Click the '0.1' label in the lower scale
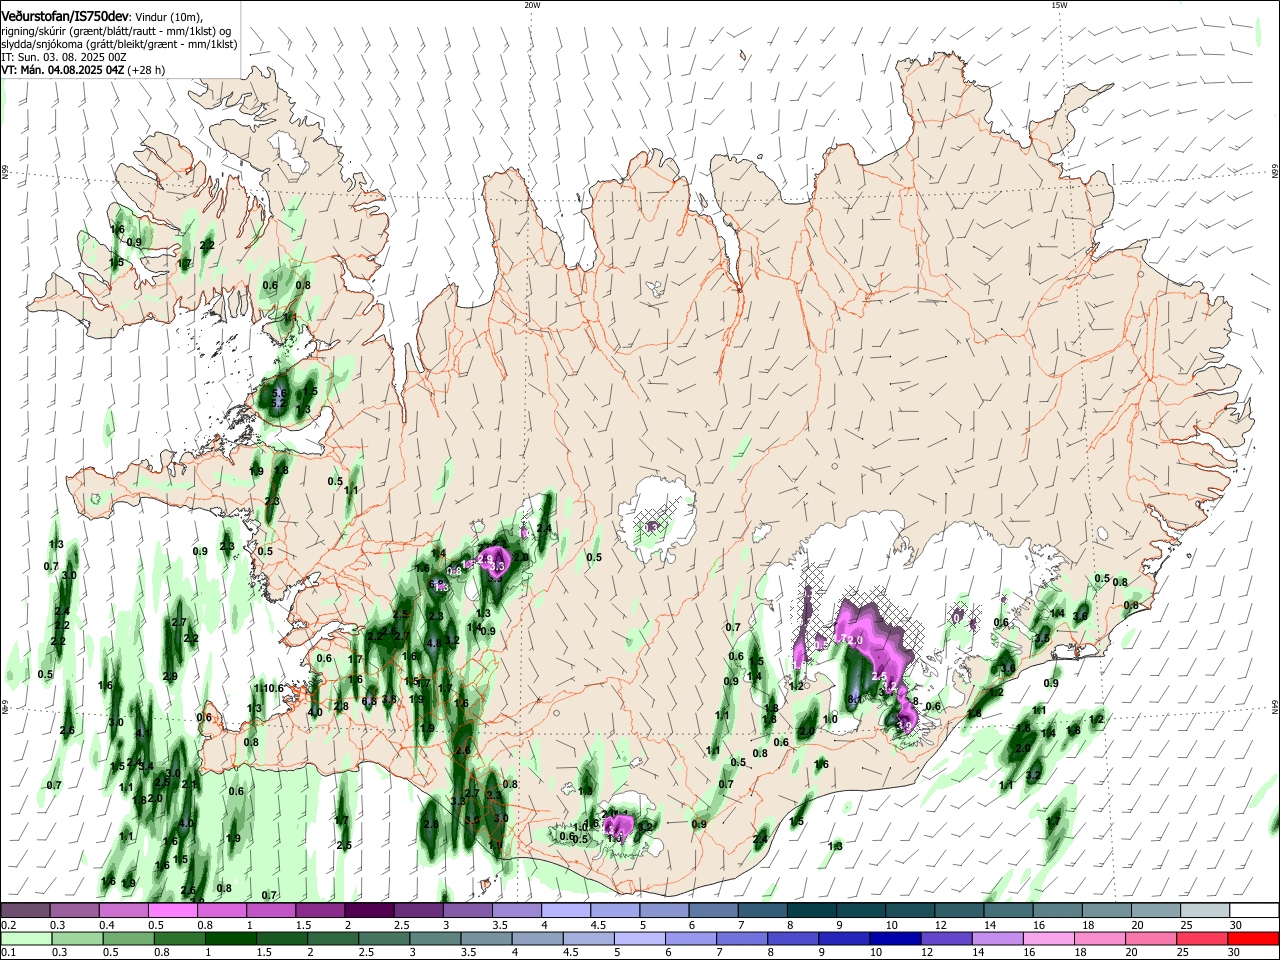The width and height of the screenshot is (1280, 960). coord(9,952)
